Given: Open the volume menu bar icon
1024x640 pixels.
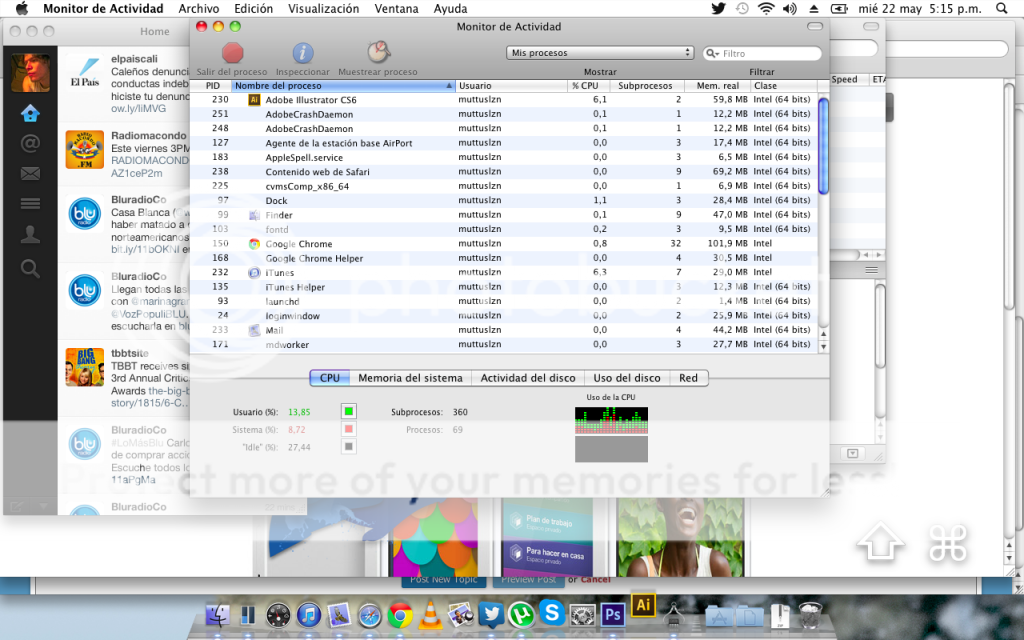Looking at the screenshot, I should coord(790,8).
